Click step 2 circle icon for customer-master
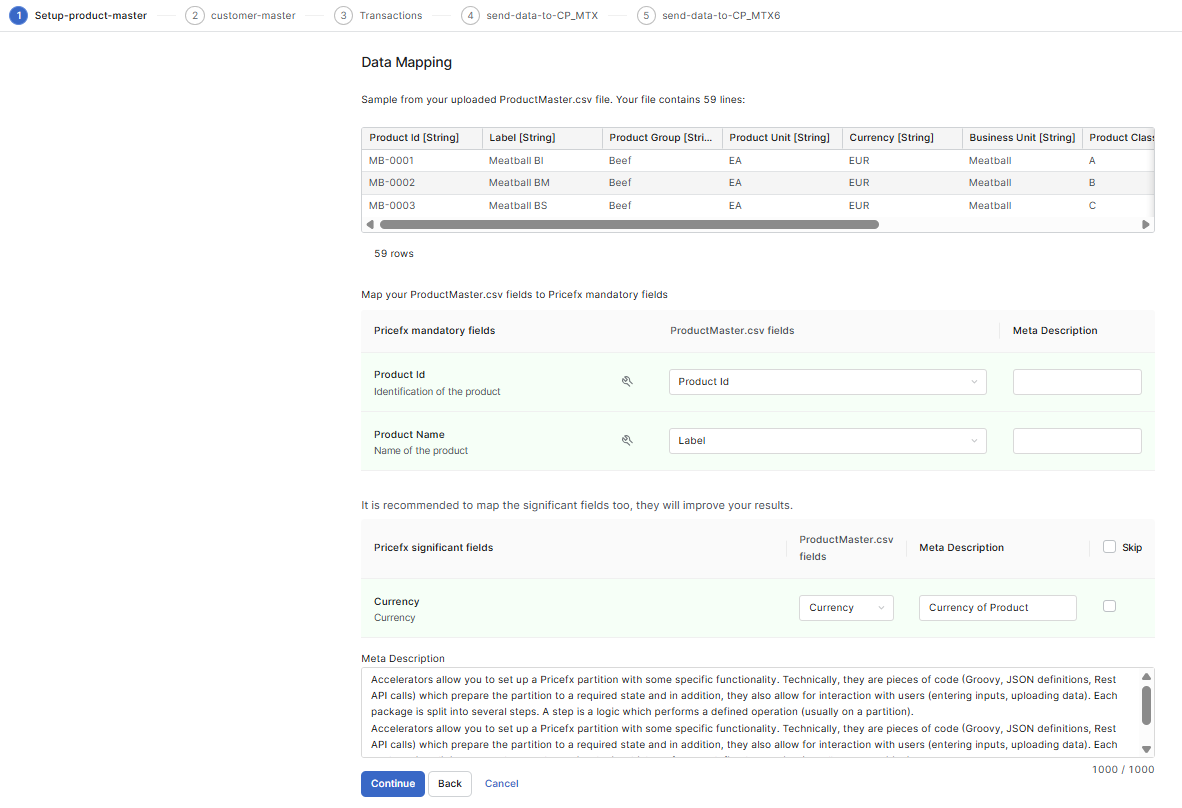Screen dimensions: 1182x808 pyautogui.click(x=194, y=15)
